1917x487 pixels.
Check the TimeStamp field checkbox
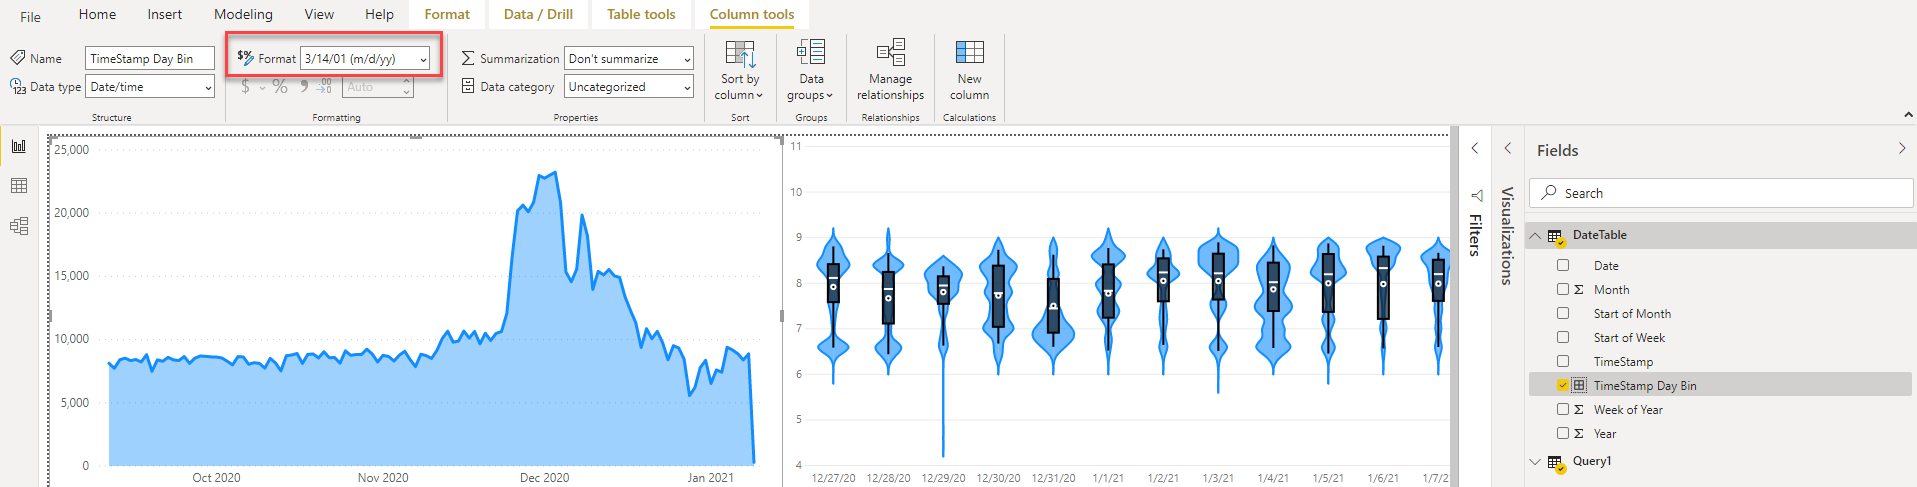(x=1563, y=361)
